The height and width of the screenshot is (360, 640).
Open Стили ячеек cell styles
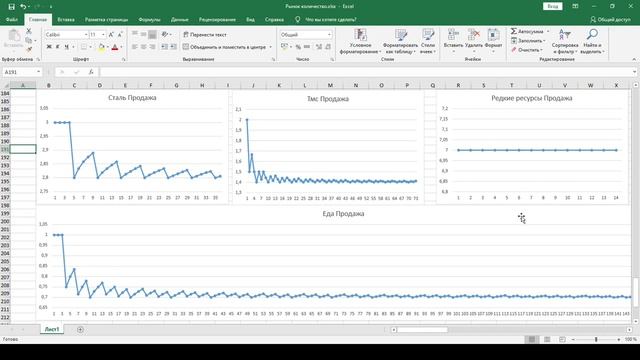pyautogui.click(x=428, y=41)
